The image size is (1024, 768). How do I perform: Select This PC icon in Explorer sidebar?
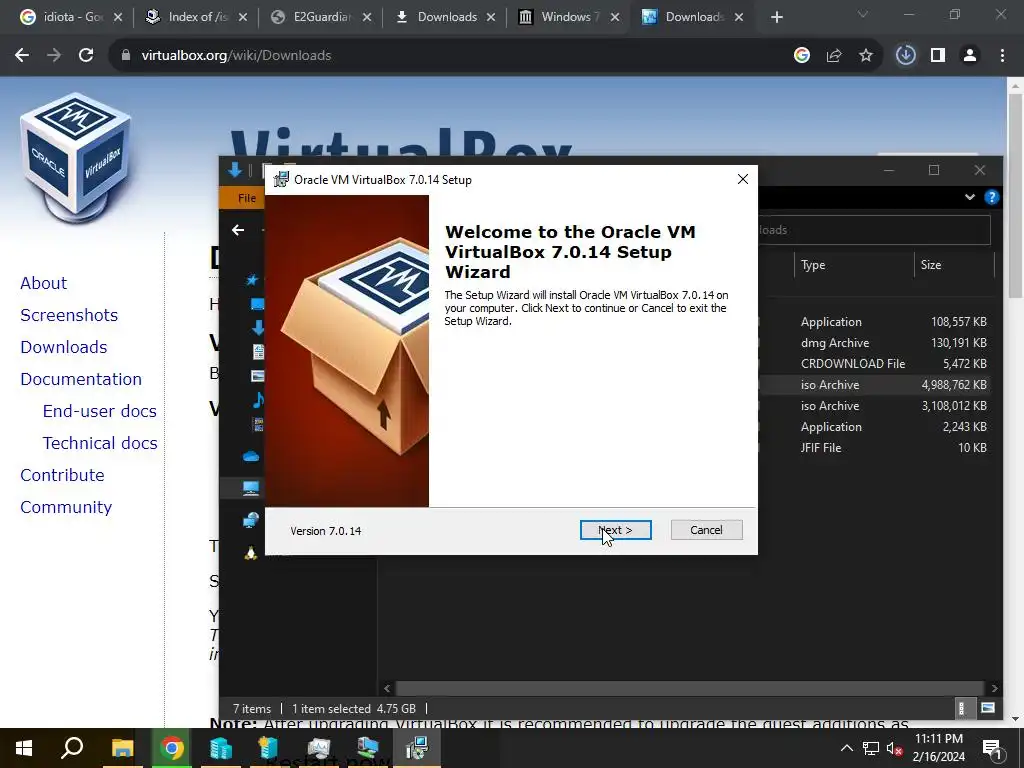click(251, 488)
